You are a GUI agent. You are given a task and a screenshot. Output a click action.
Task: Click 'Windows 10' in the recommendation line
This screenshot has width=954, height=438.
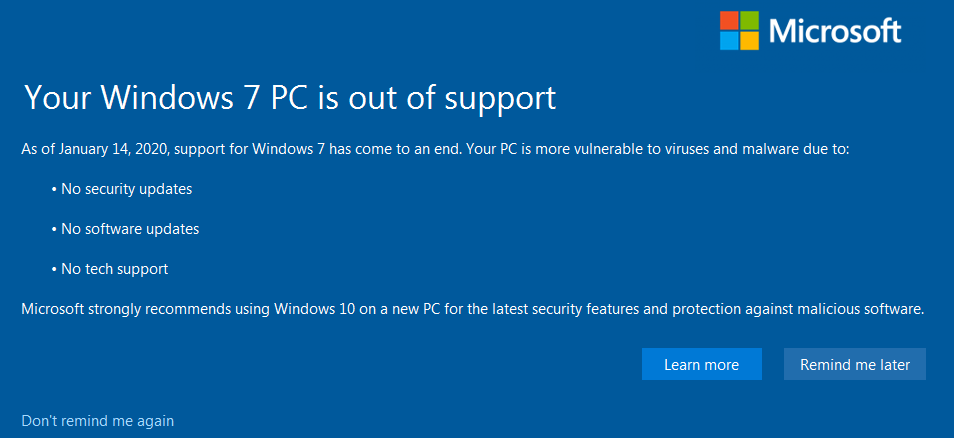[313, 309]
